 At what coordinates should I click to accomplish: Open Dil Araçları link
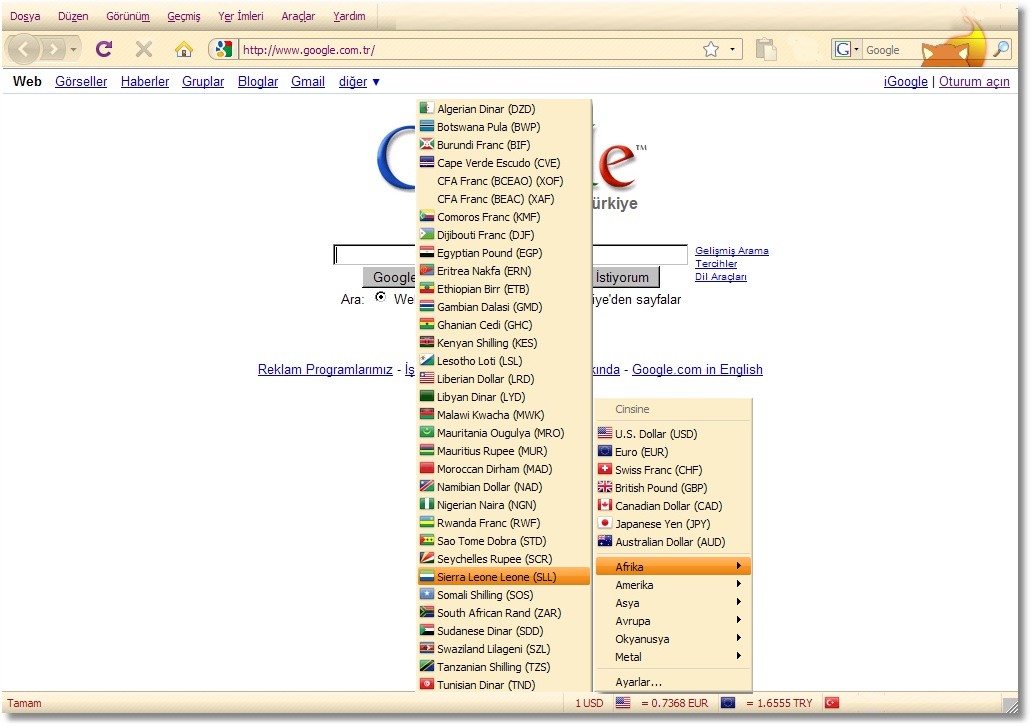click(721, 276)
